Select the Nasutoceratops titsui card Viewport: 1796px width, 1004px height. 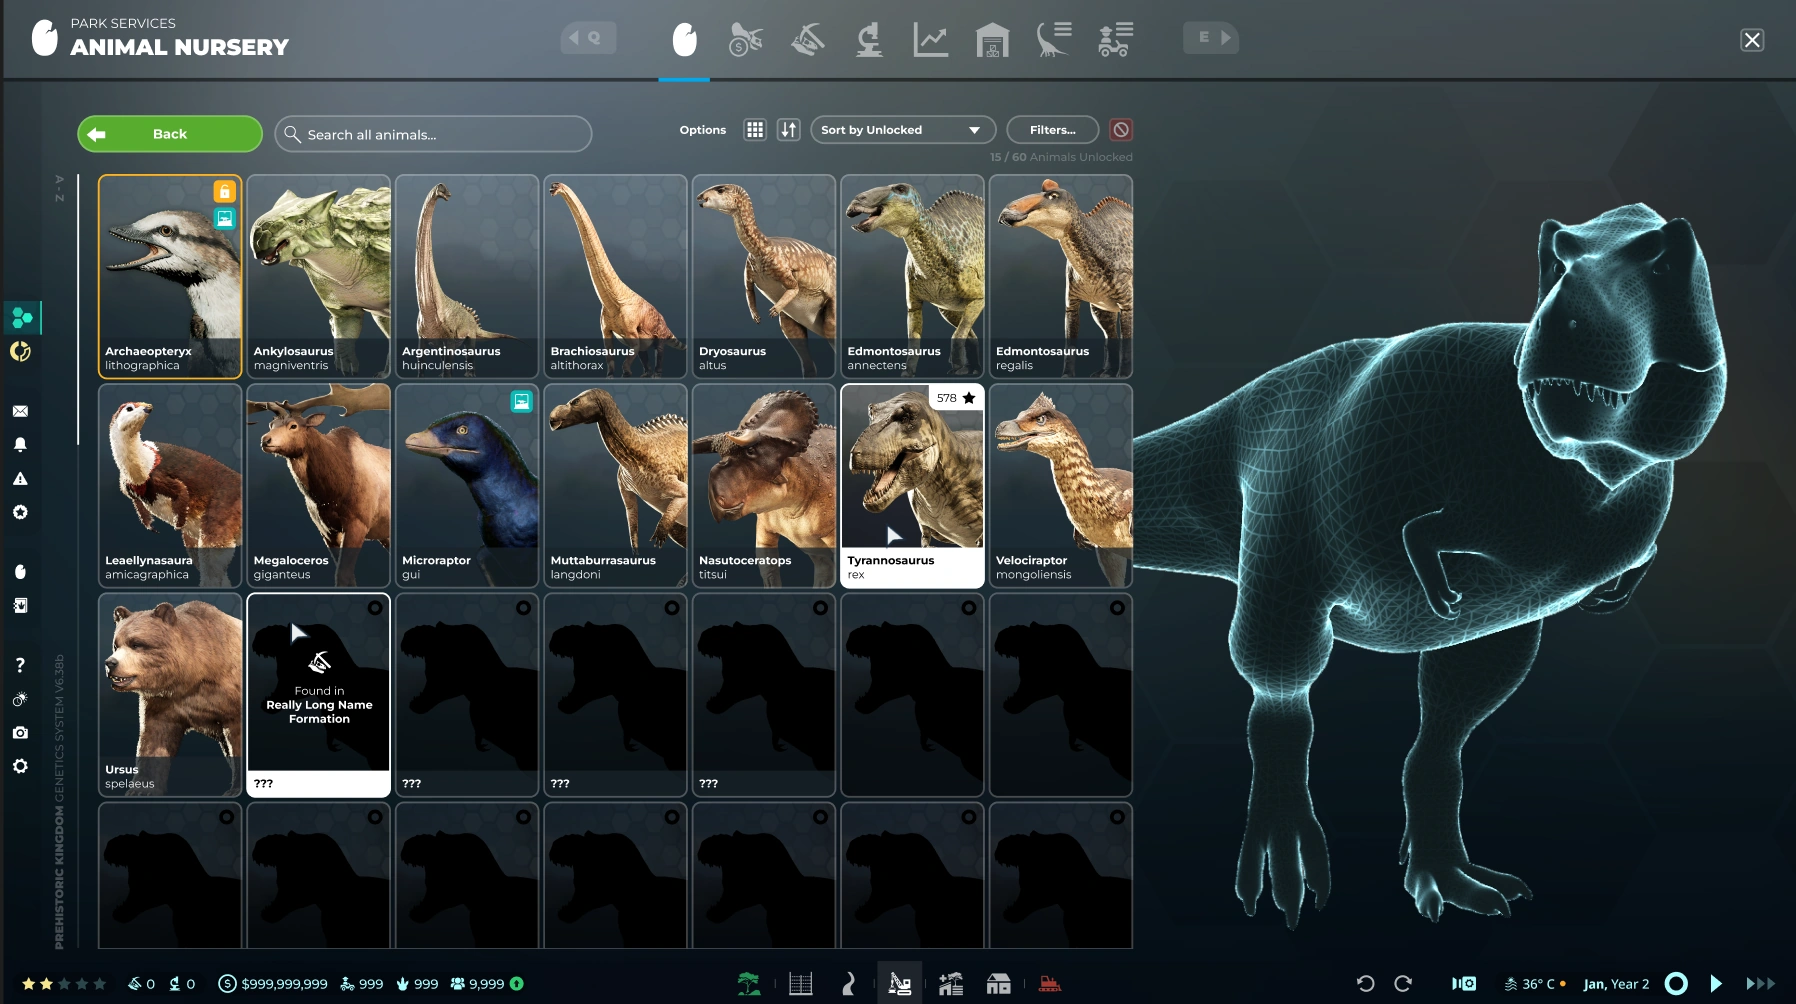tap(764, 486)
